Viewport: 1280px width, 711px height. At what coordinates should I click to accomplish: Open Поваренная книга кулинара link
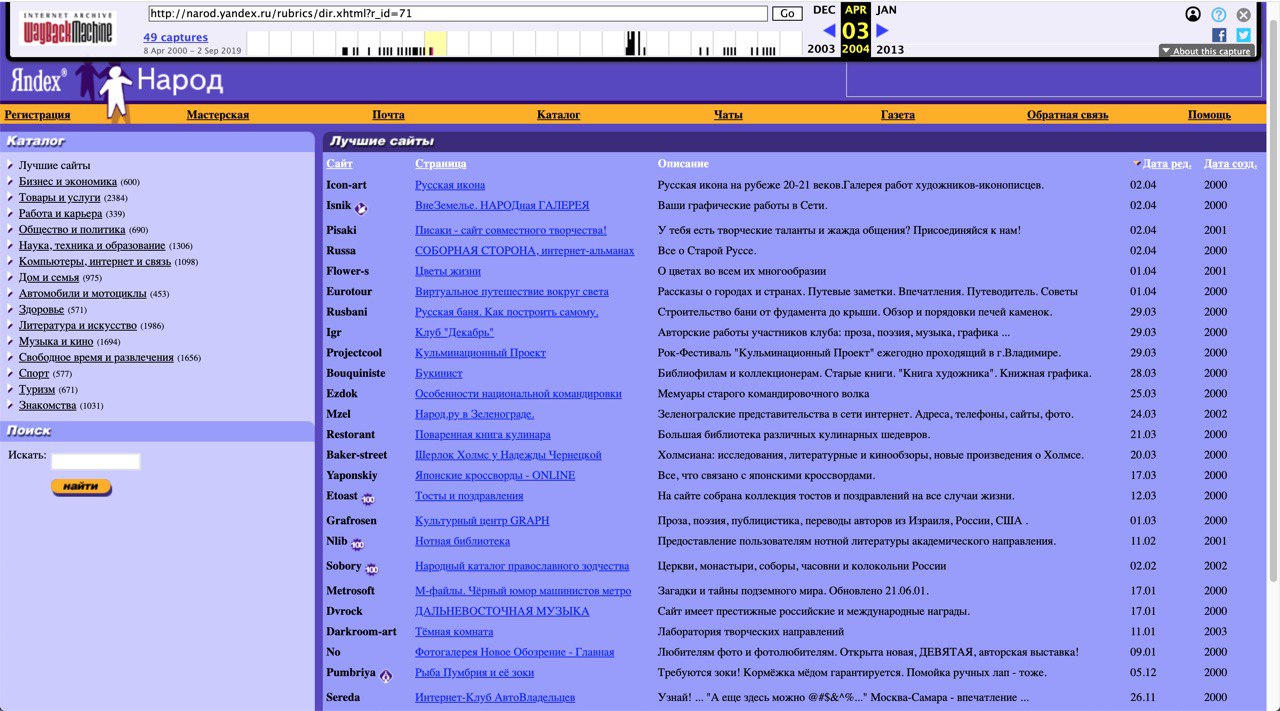coord(483,435)
